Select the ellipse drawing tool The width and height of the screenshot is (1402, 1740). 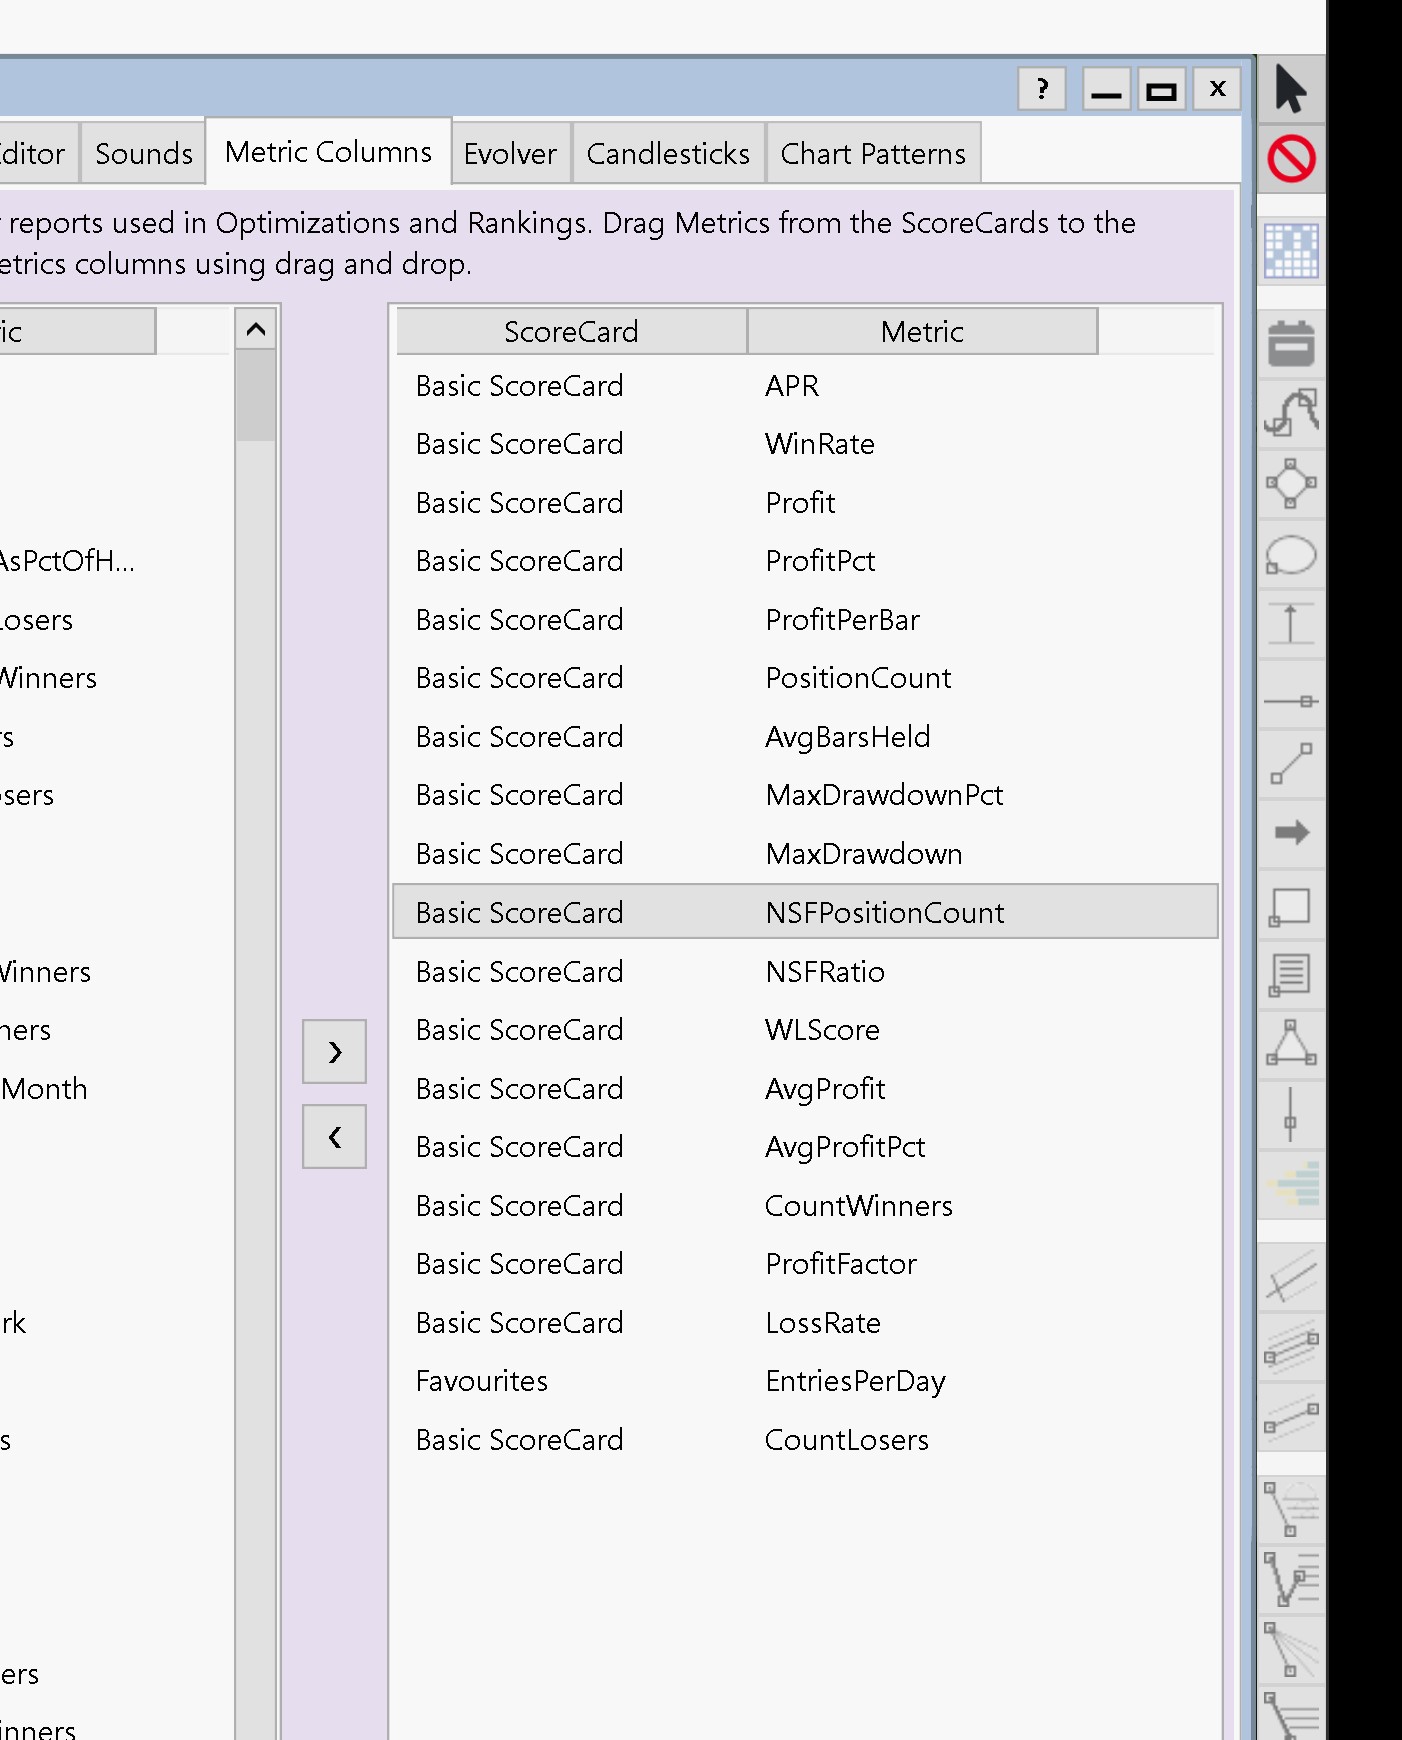(1290, 555)
